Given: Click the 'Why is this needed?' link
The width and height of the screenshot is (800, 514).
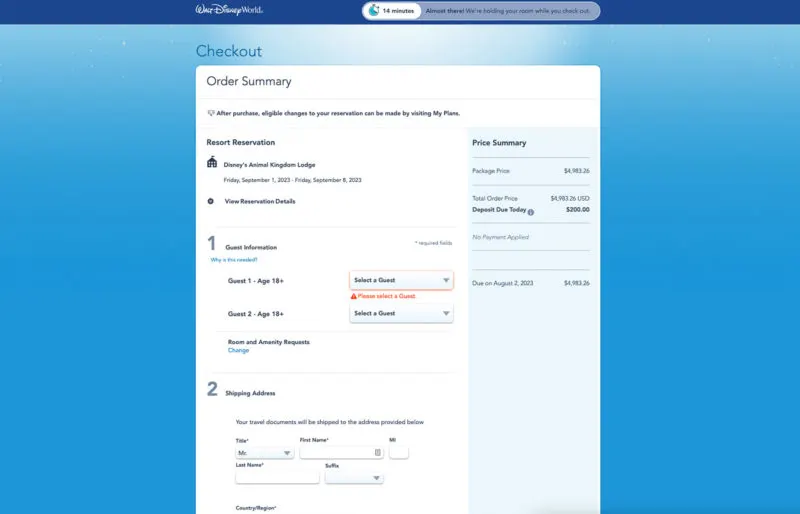Looking at the screenshot, I should [x=234, y=260].
